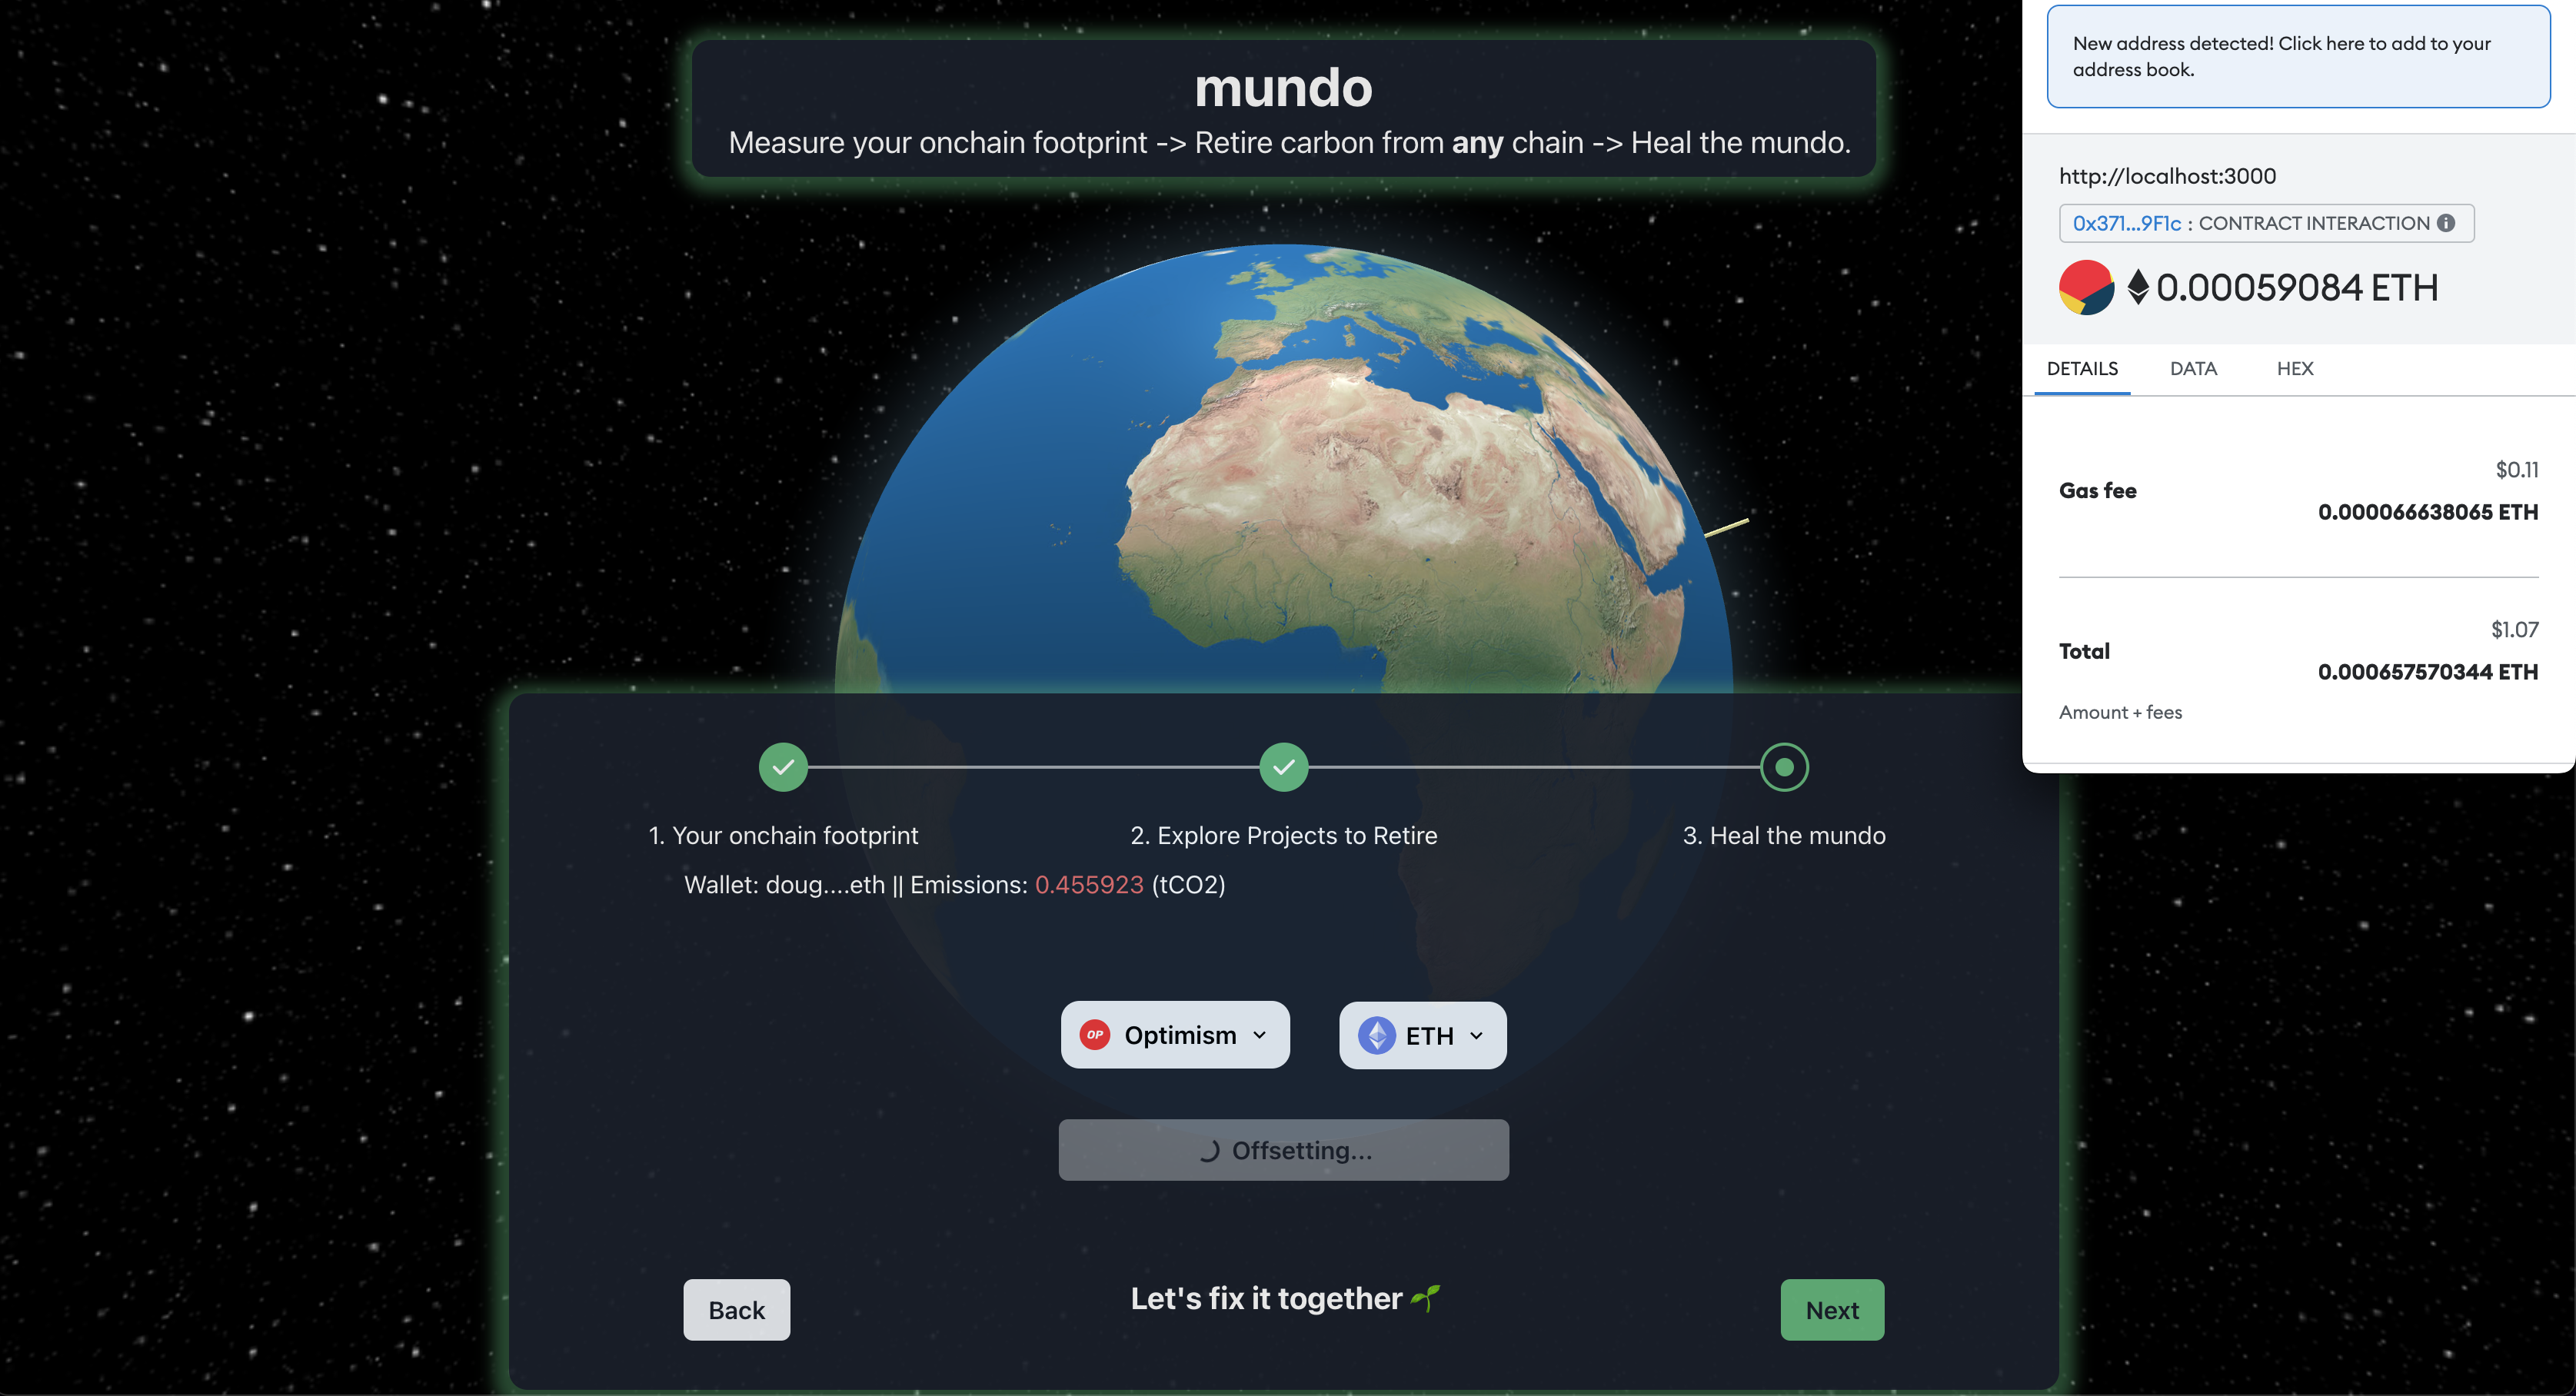Click the Back button
2576x1396 pixels.
pyautogui.click(x=736, y=1308)
